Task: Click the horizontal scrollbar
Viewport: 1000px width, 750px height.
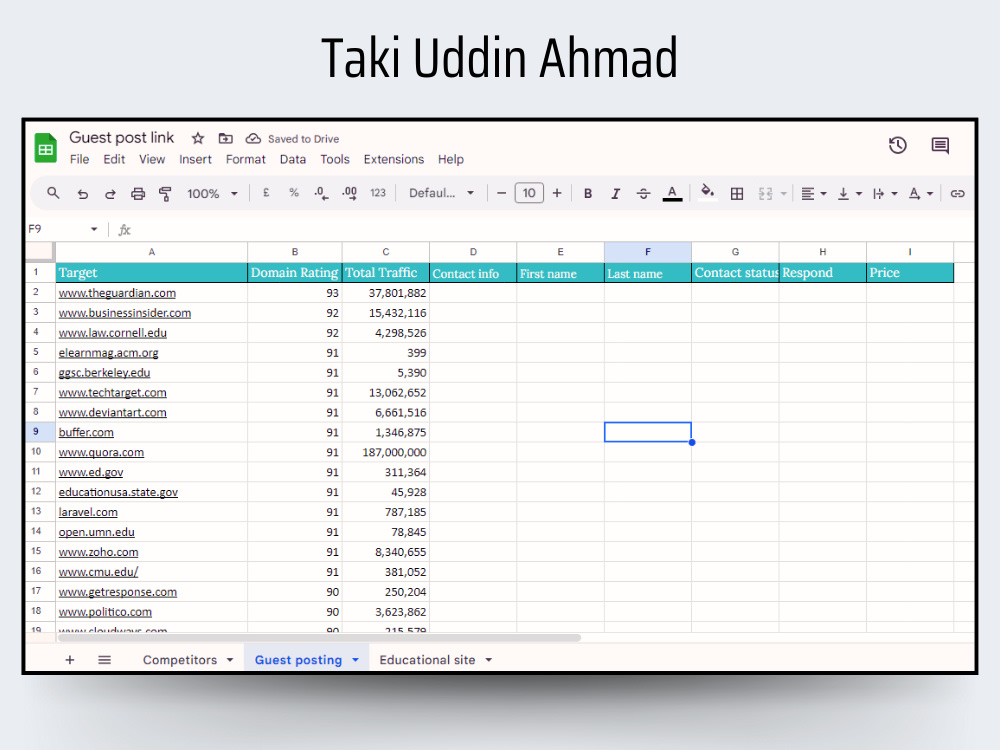Action: [319, 638]
